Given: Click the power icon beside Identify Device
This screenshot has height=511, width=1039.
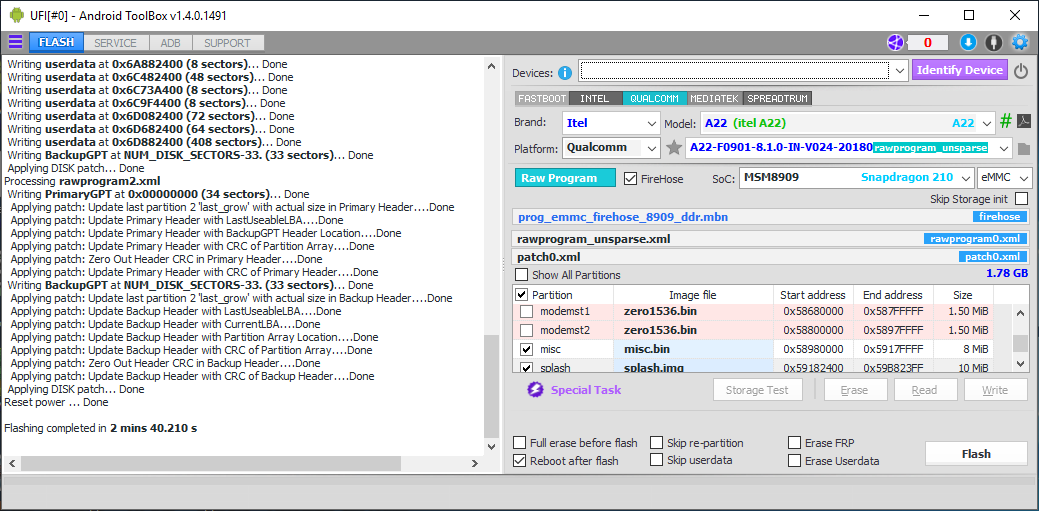Looking at the screenshot, I should tap(1021, 70).
